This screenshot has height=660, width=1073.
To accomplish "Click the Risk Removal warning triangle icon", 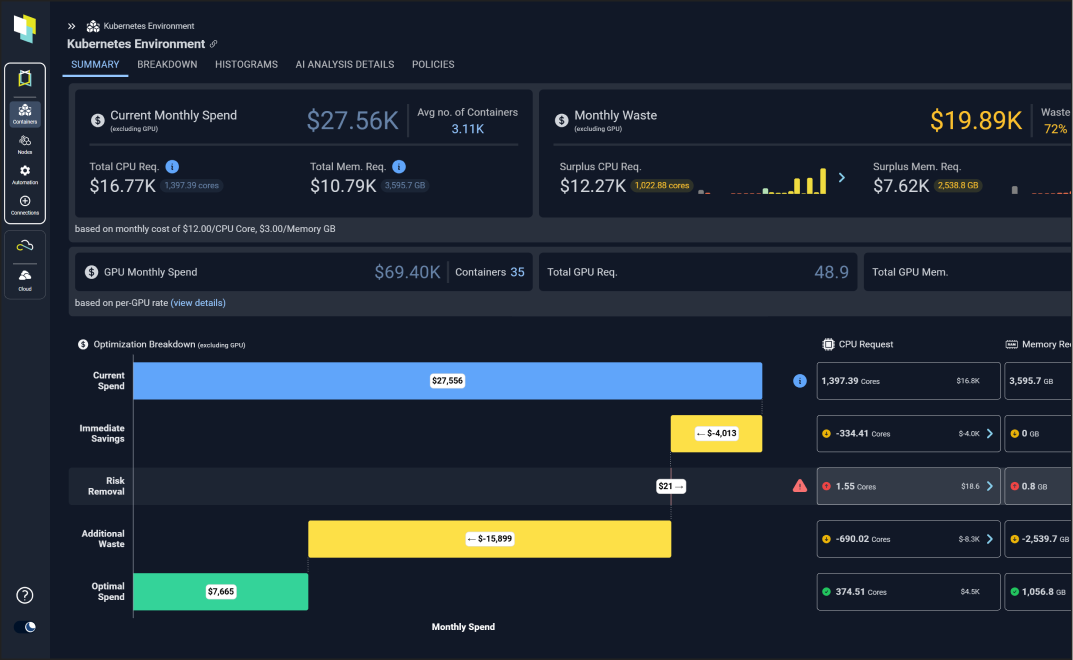I will 799,486.
